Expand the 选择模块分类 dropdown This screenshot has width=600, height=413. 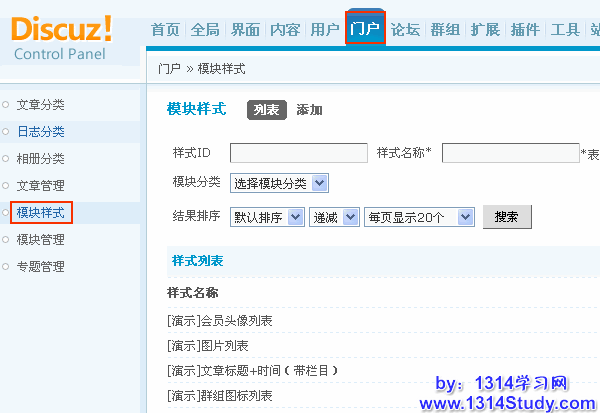[279, 183]
